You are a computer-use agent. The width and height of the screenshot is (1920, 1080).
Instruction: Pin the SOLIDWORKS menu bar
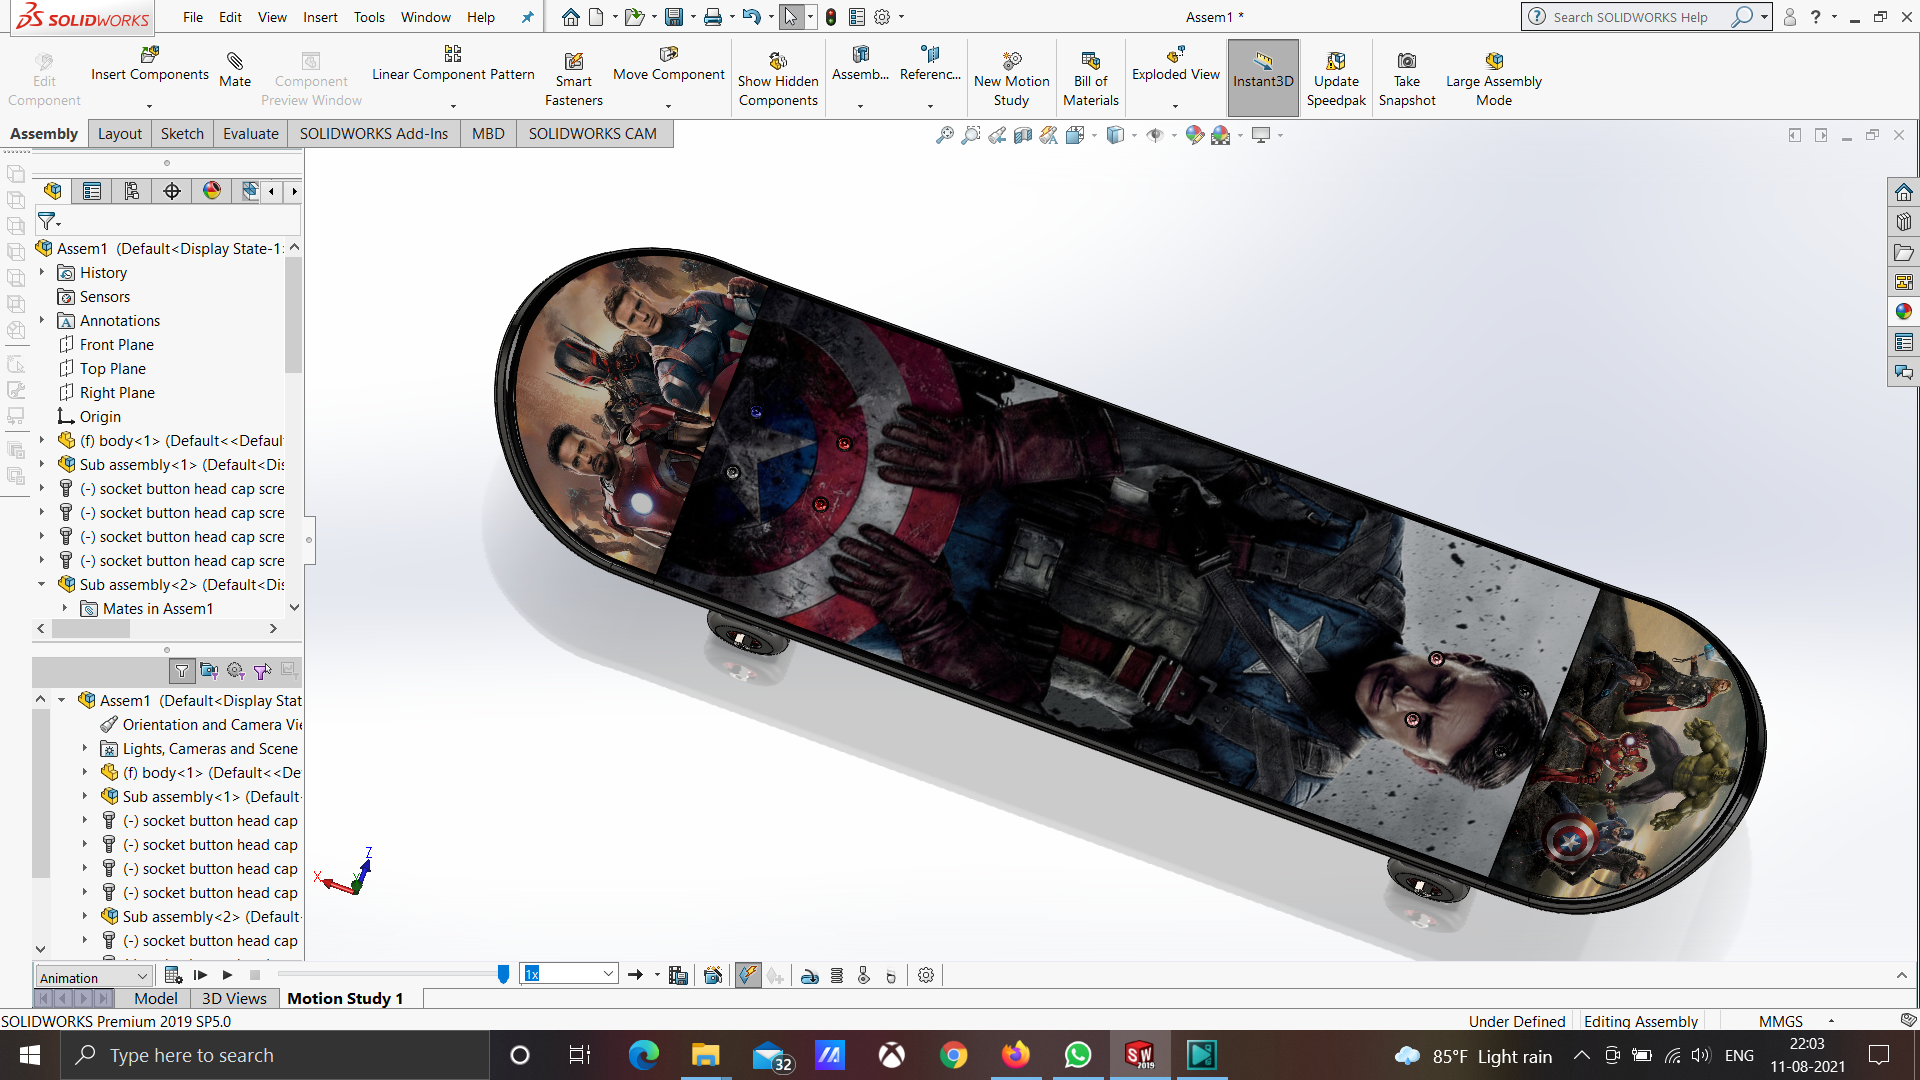(x=527, y=17)
